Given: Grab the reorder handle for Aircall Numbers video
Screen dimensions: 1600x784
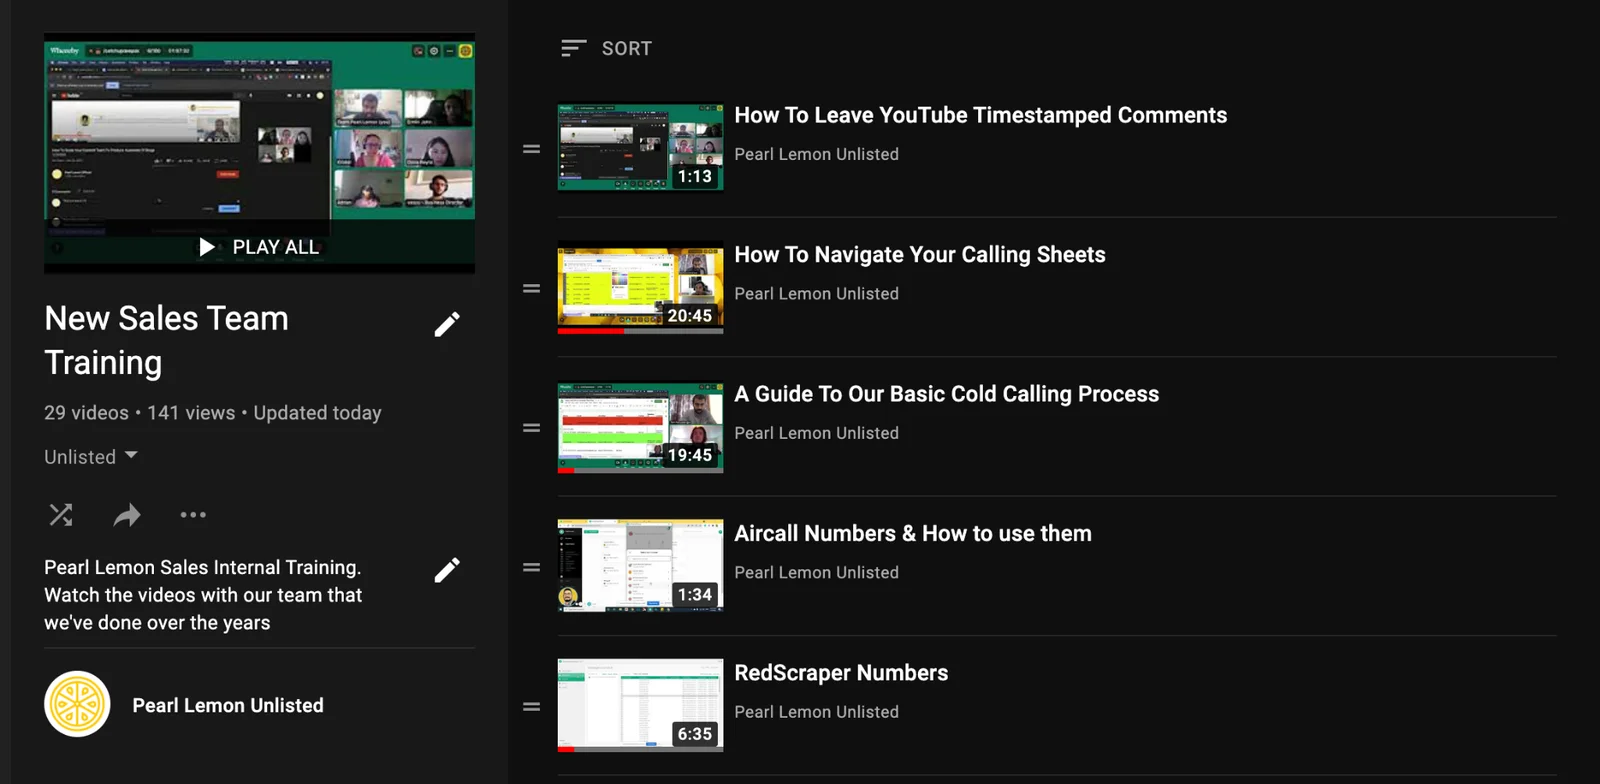Looking at the screenshot, I should tap(532, 567).
